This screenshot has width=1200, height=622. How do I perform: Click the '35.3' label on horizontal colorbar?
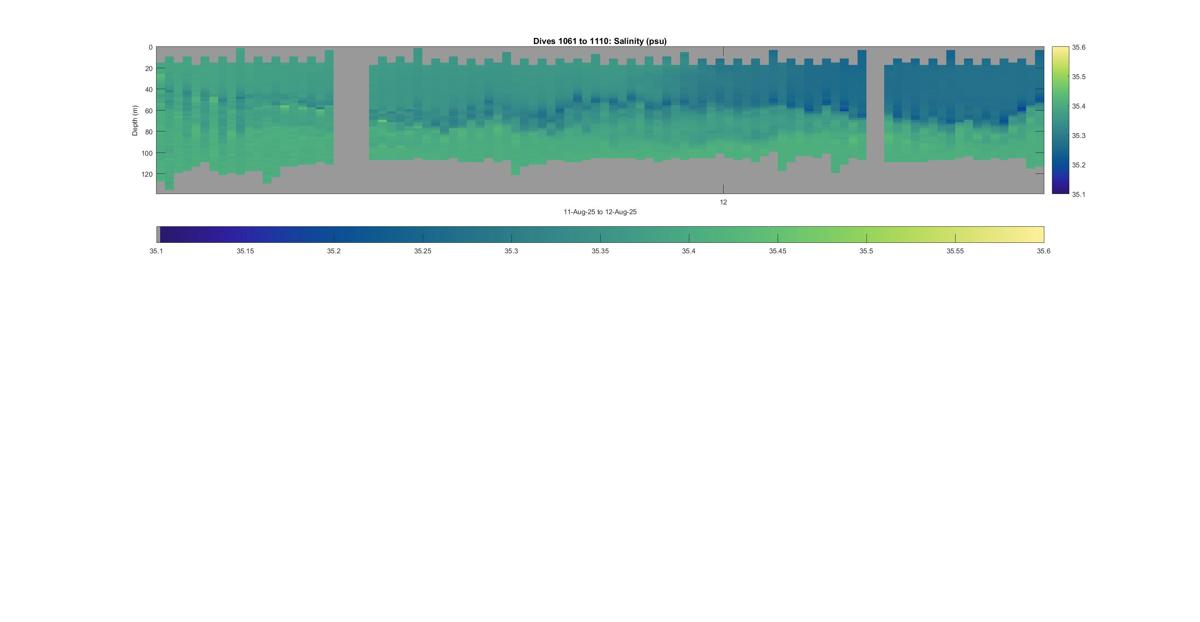(511, 252)
